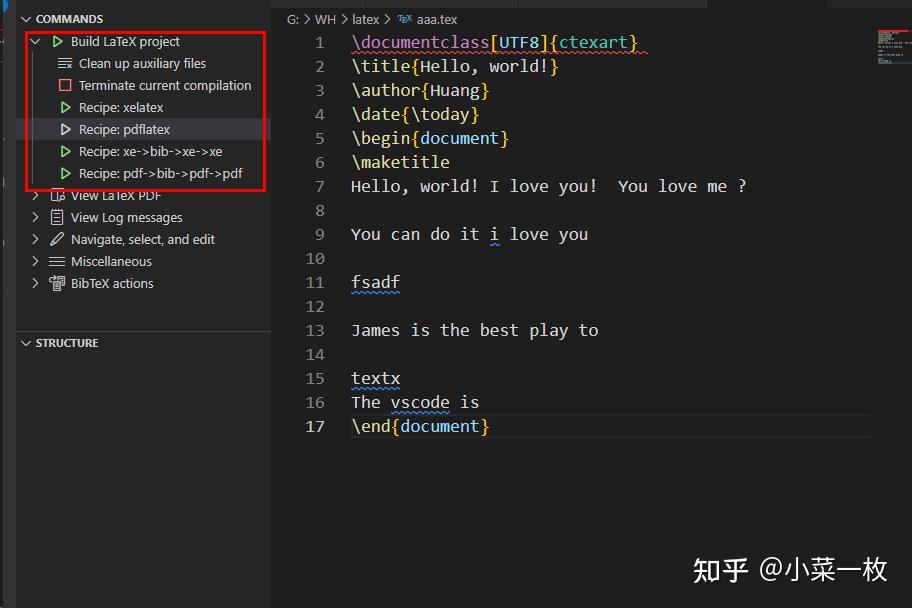The height and width of the screenshot is (608, 912).
Task: Run the Build LaTeX project play icon
Action: pos(59,41)
